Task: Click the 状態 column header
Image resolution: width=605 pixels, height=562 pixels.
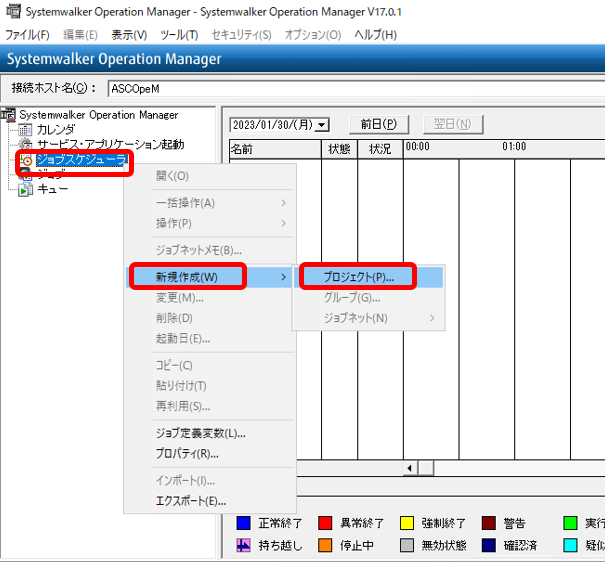Action: [x=340, y=149]
